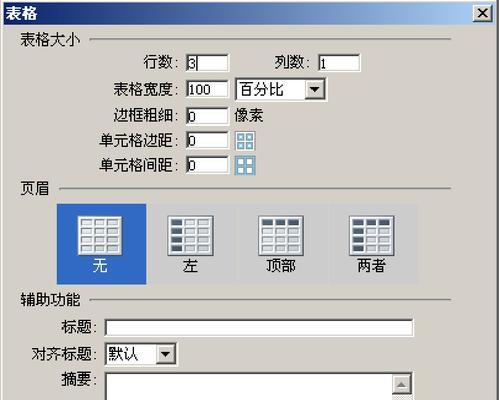Click the 表格宽度 width field

click(207, 89)
